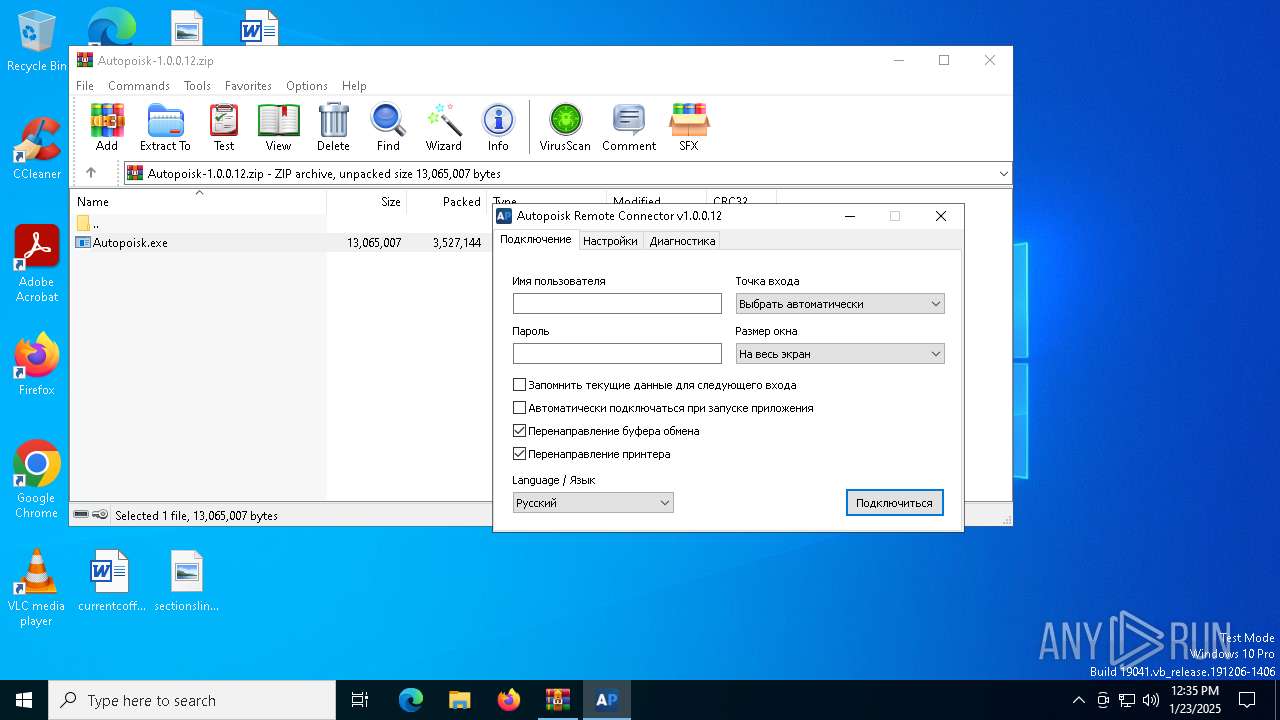
Task: Open the Options menu
Action: coord(307,86)
